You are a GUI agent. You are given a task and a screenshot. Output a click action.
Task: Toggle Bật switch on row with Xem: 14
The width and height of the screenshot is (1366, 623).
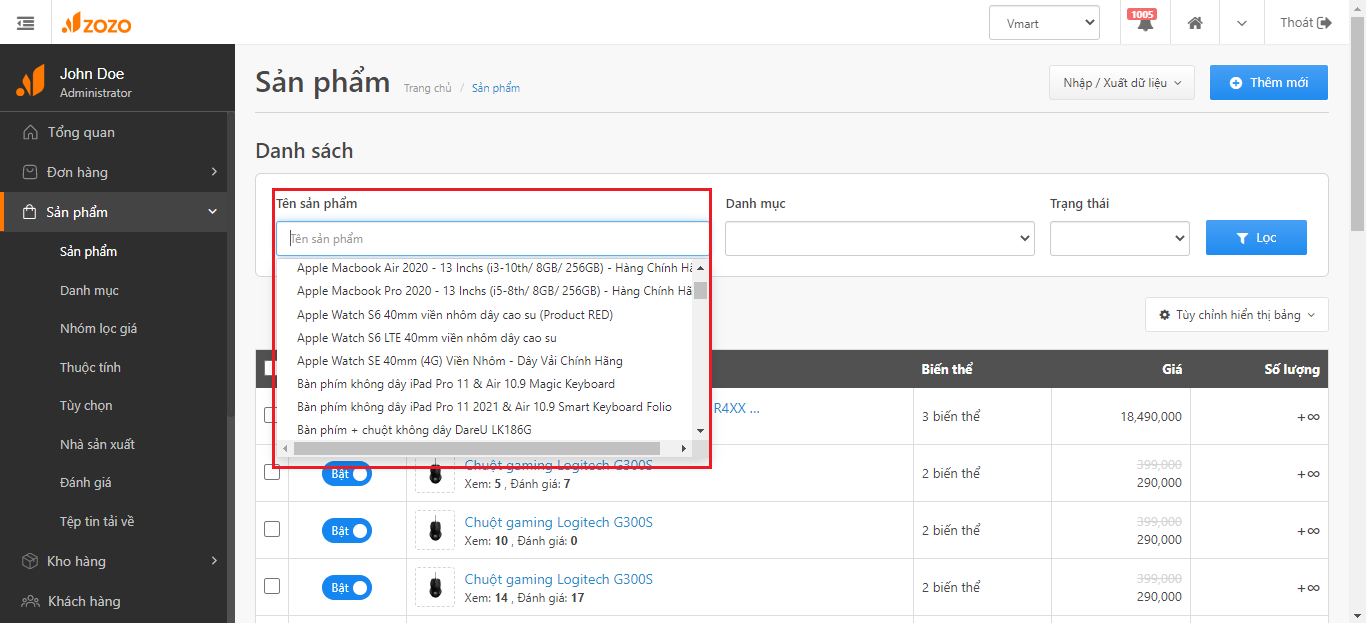pos(346,588)
